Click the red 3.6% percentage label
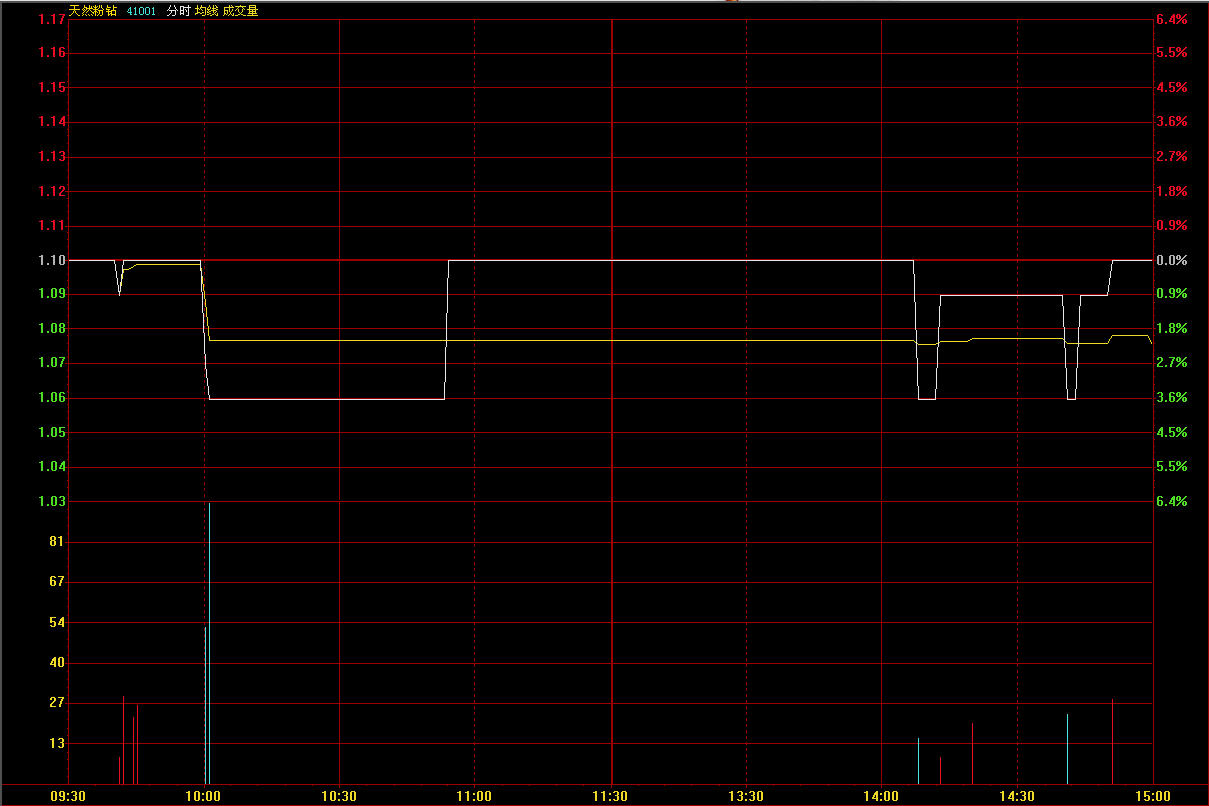Viewport: 1209px width, 806px height. (x=1171, y=121)
